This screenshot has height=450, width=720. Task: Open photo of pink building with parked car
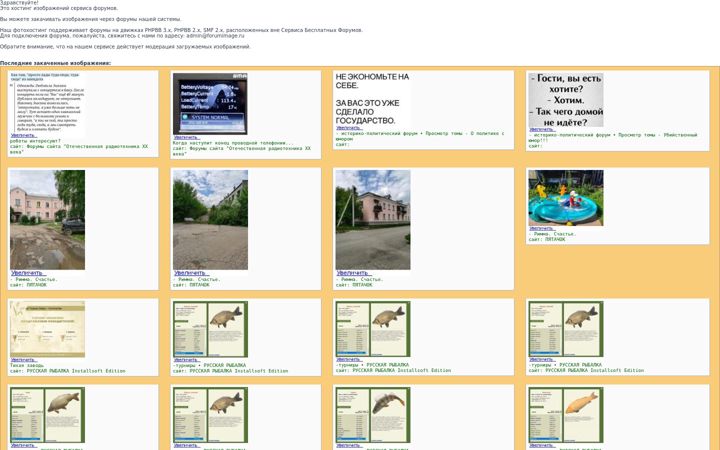(47, 219)
